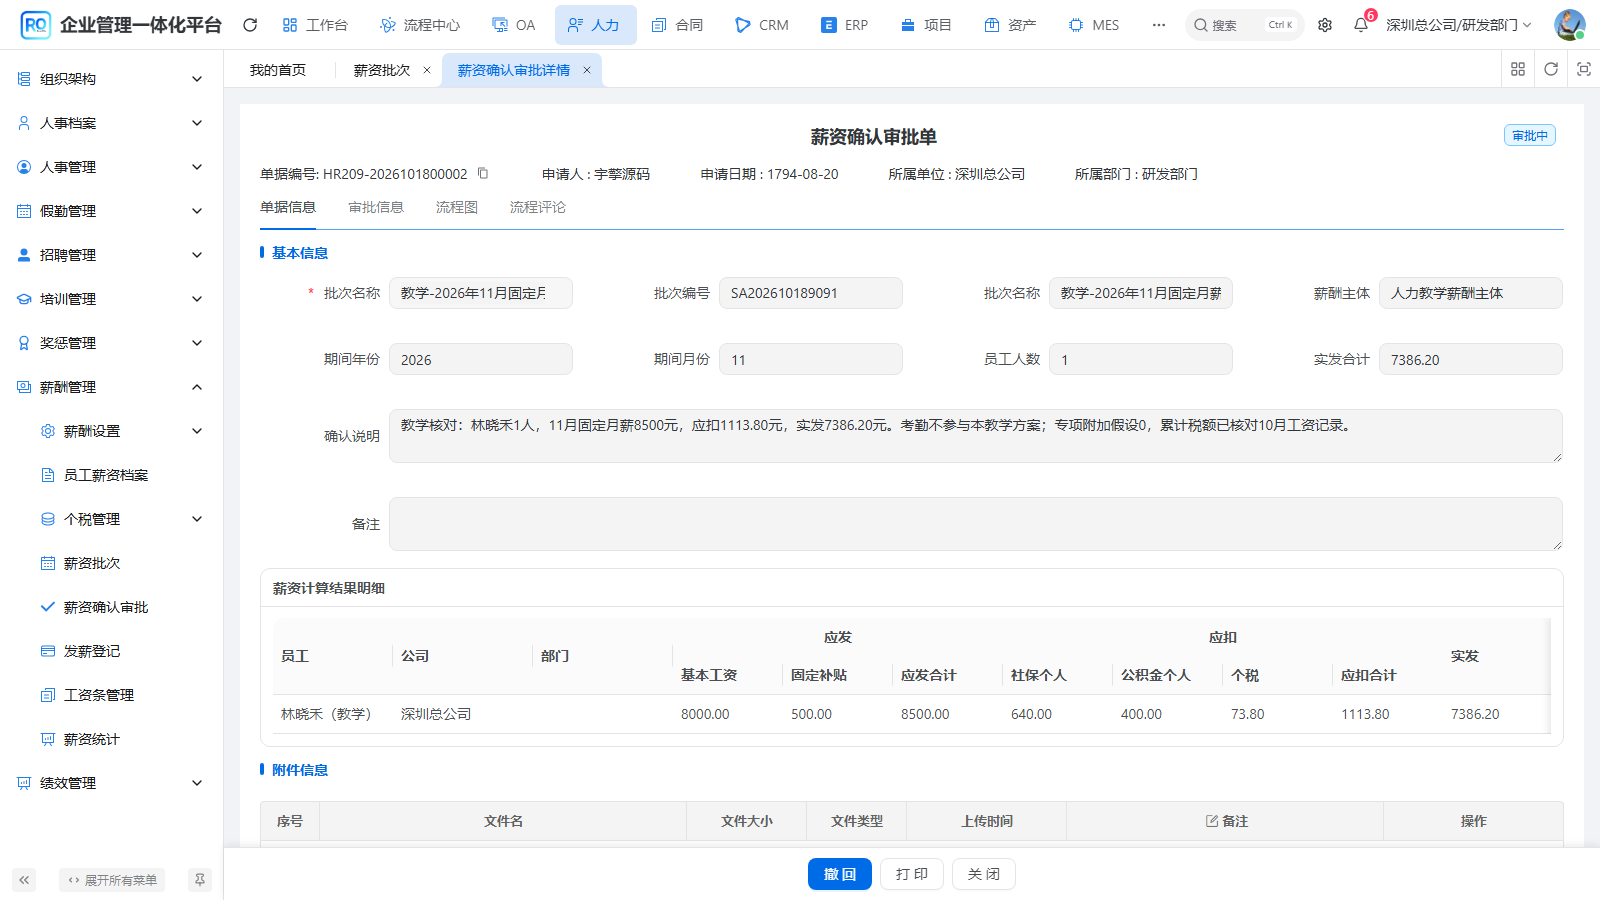Expand the 假勤管理 menu

pos(112,211)
